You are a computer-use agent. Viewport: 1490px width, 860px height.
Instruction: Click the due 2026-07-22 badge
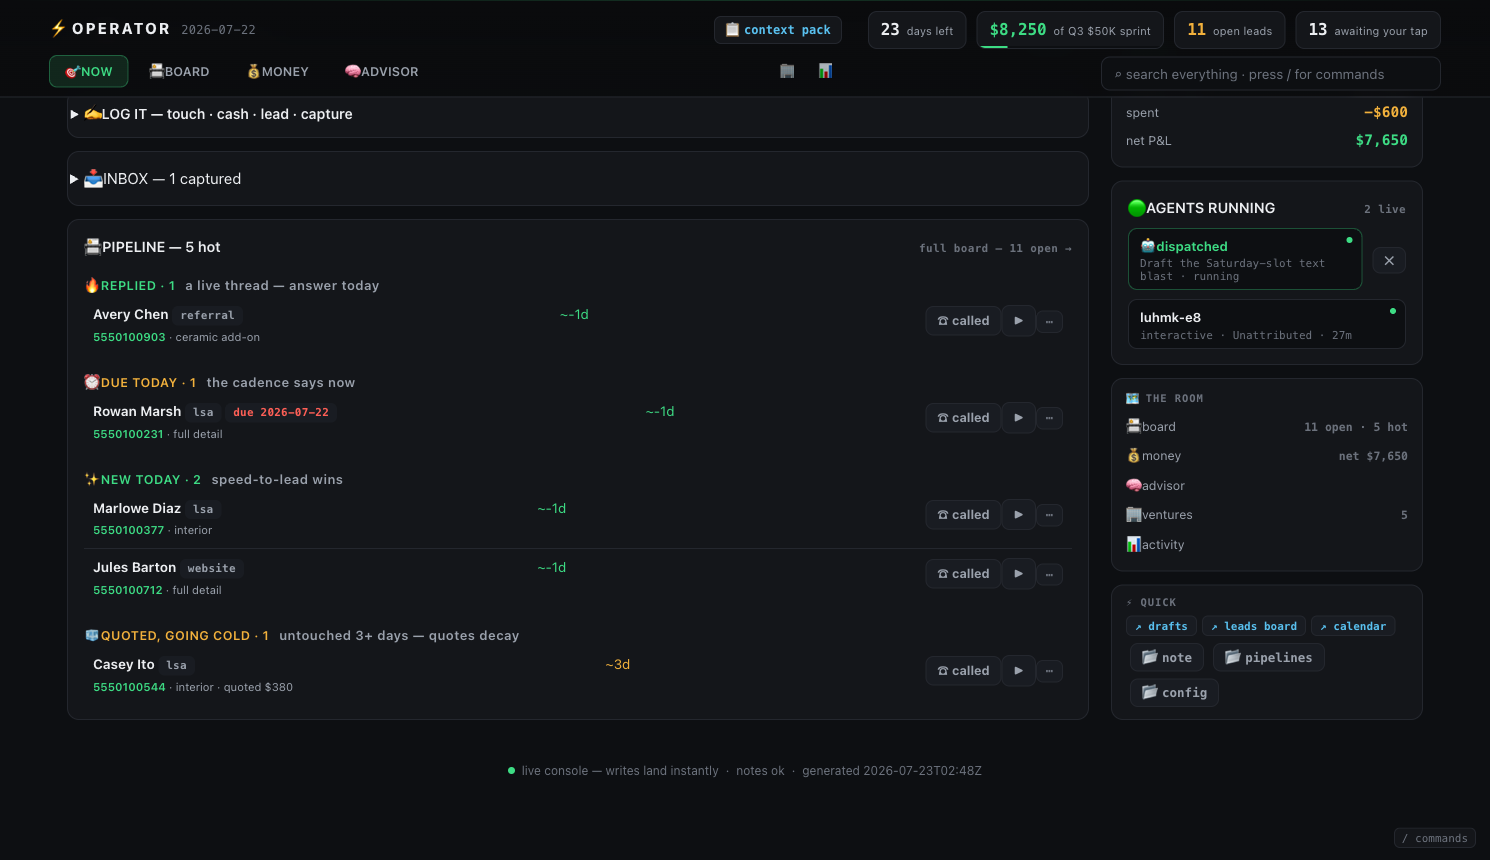[281, 412]
